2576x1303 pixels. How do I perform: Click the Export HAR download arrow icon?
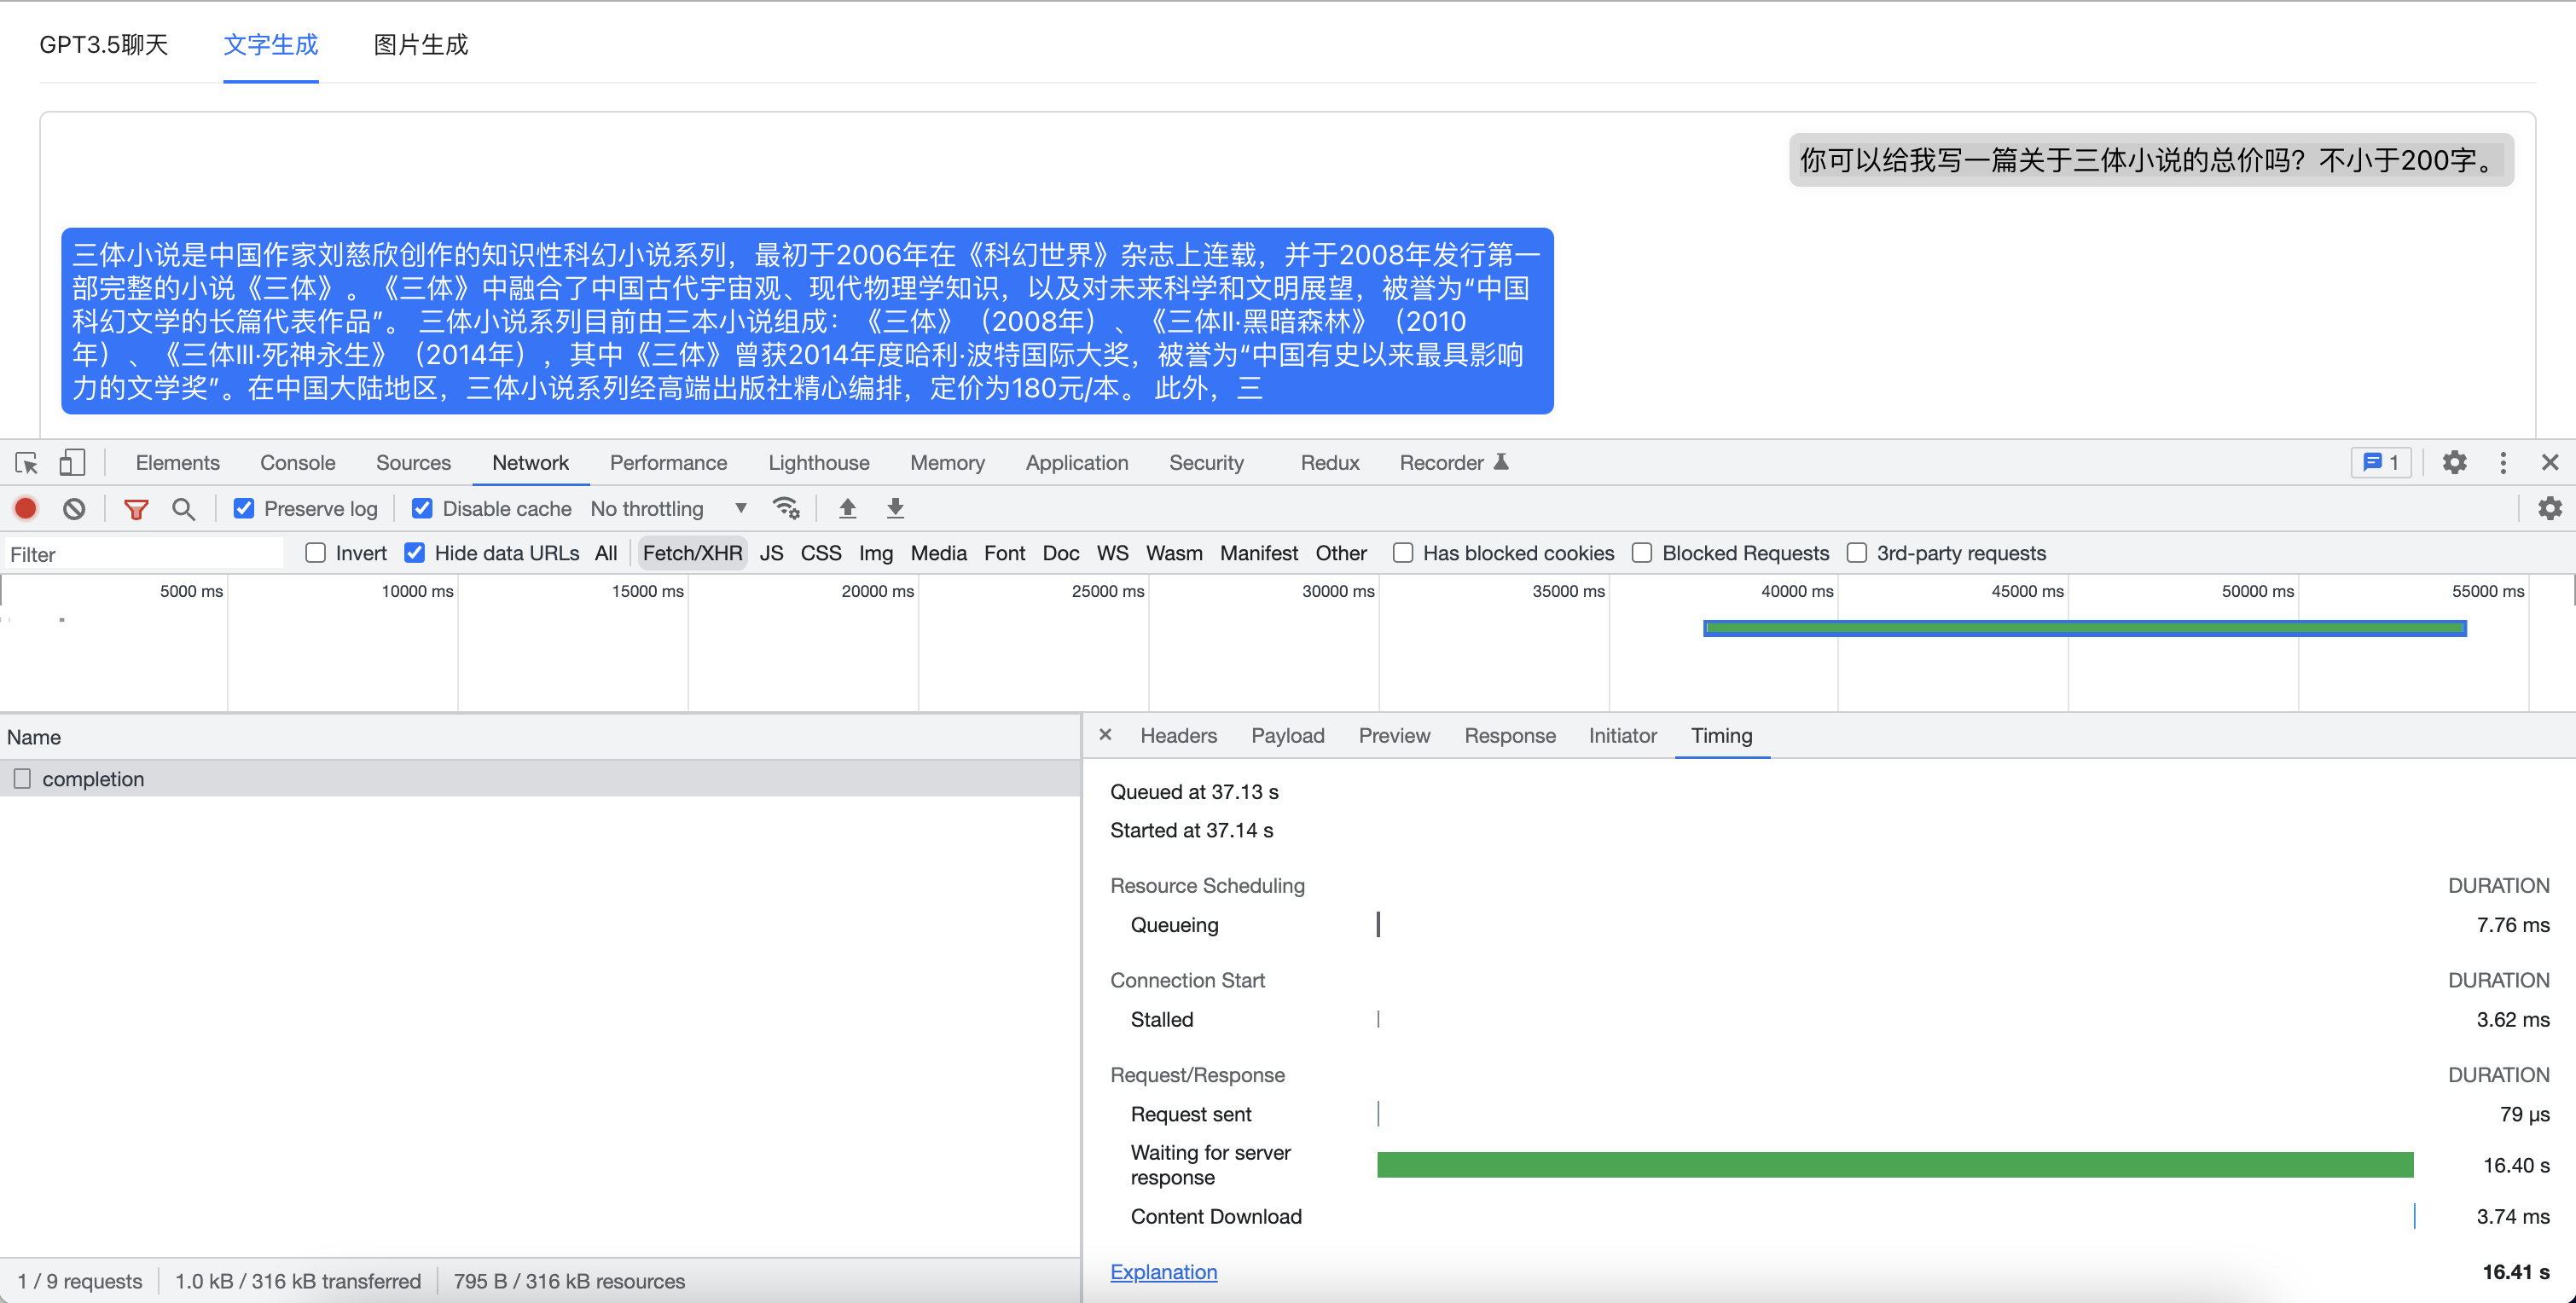[895, 509]
